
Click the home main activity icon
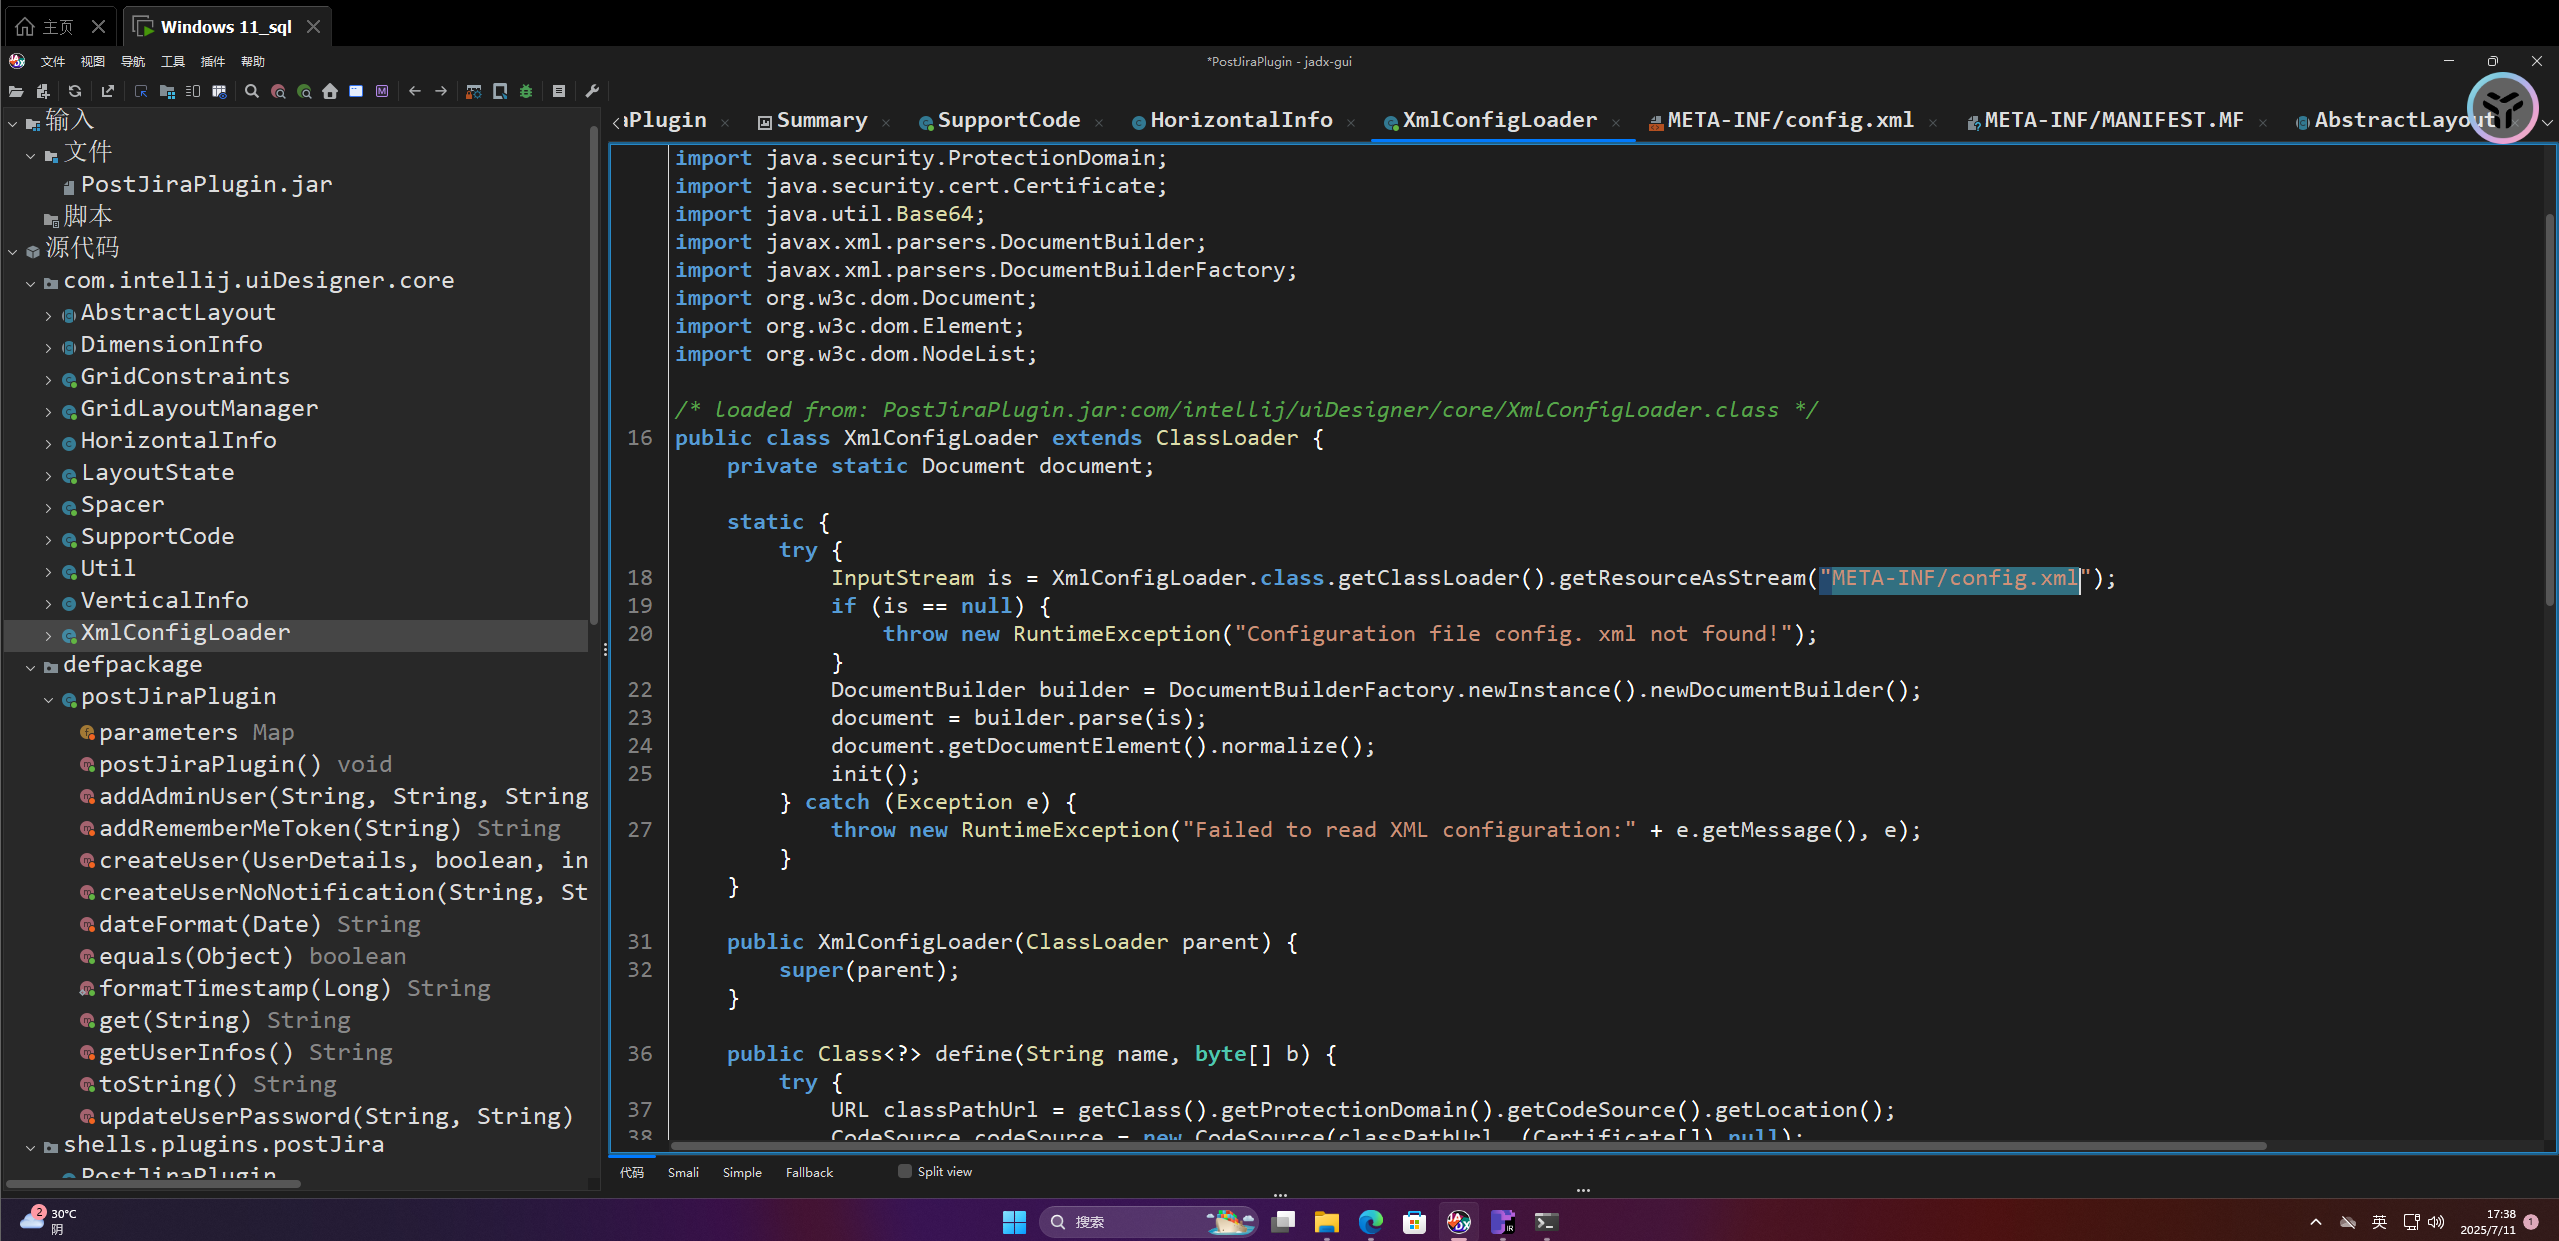click(330, 91)
